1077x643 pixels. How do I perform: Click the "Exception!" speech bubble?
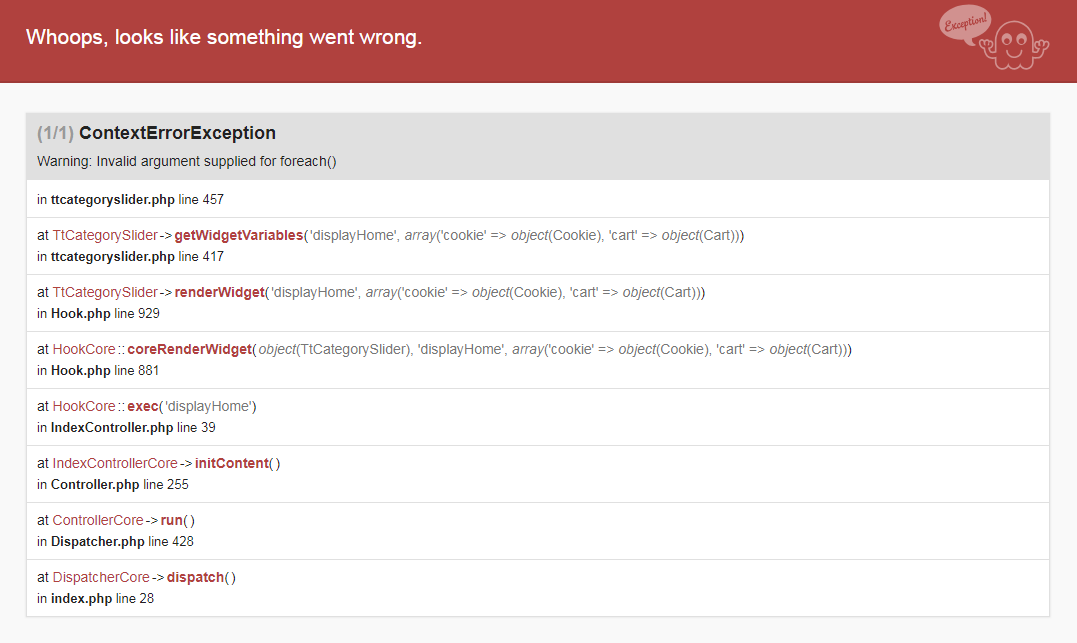click(x=965, y=24)
